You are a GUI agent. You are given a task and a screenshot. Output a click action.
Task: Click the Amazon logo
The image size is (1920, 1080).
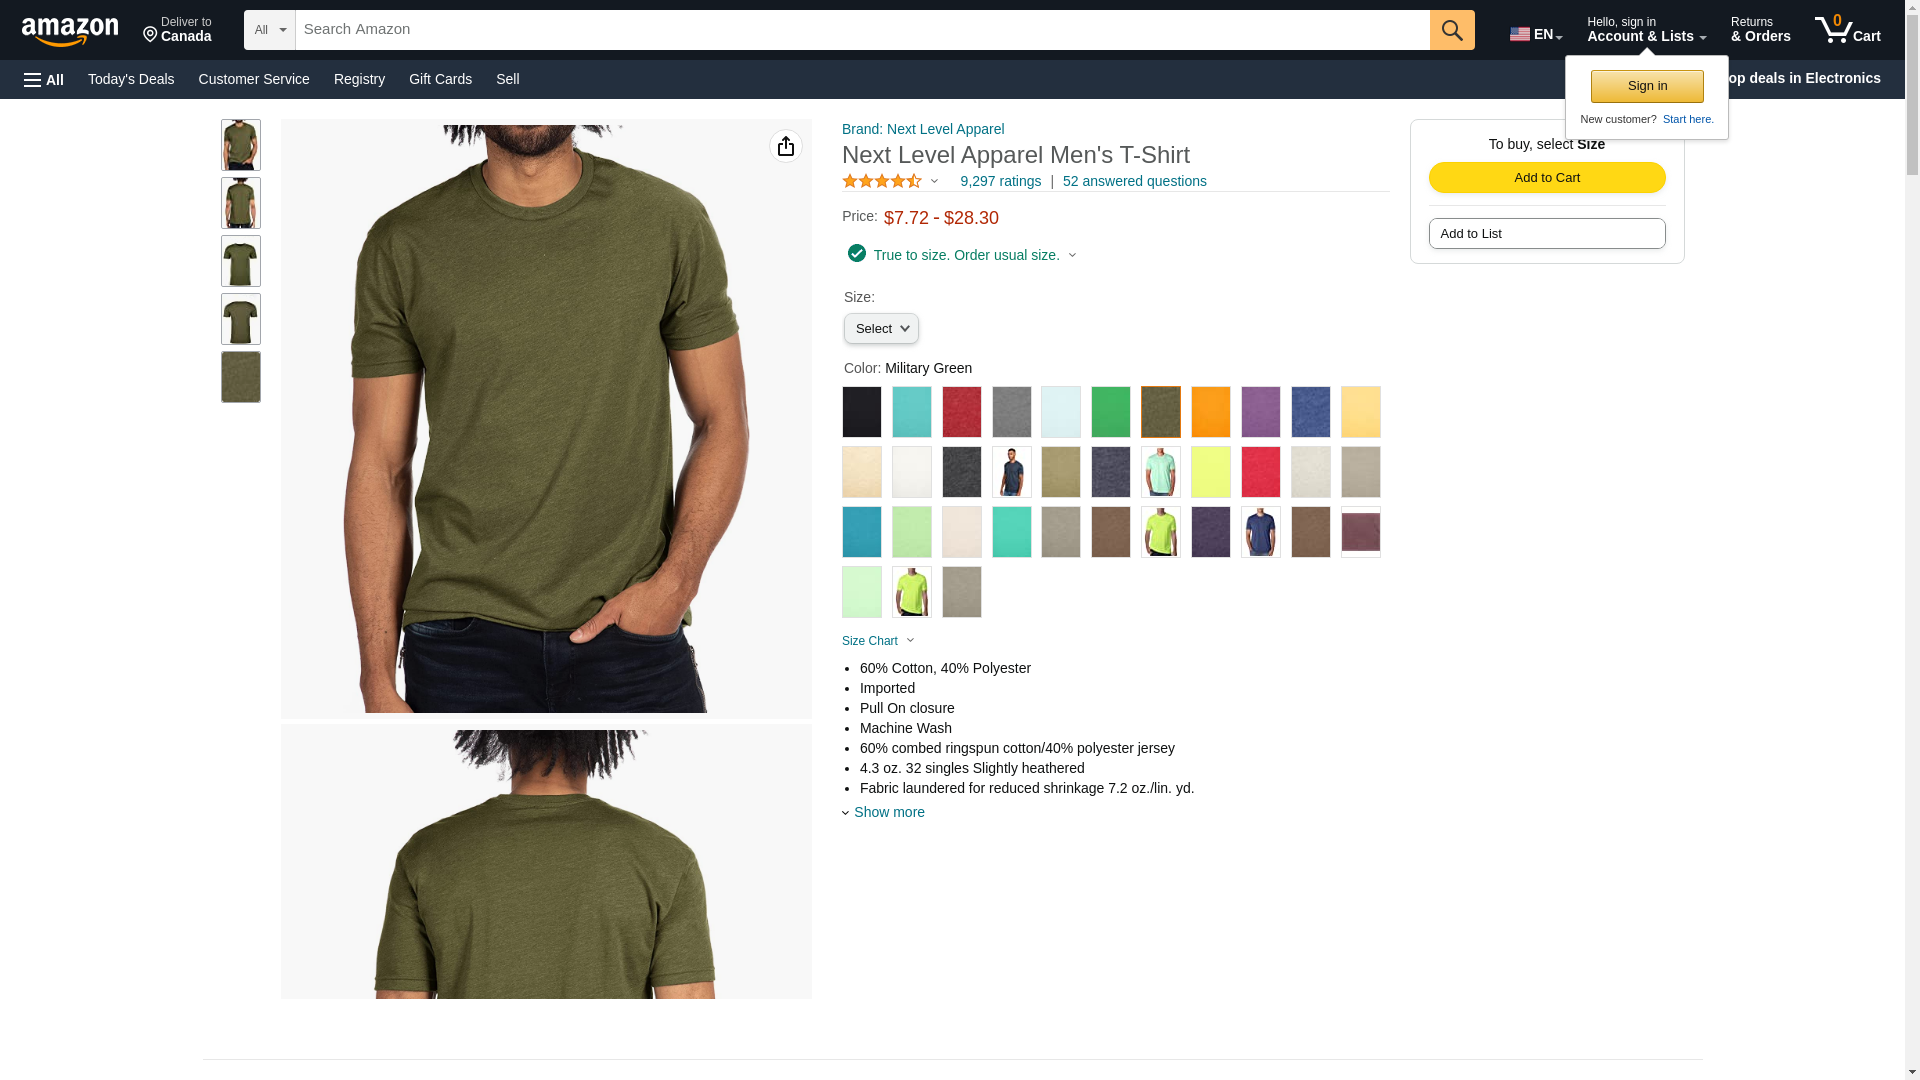tap(70, 31)
